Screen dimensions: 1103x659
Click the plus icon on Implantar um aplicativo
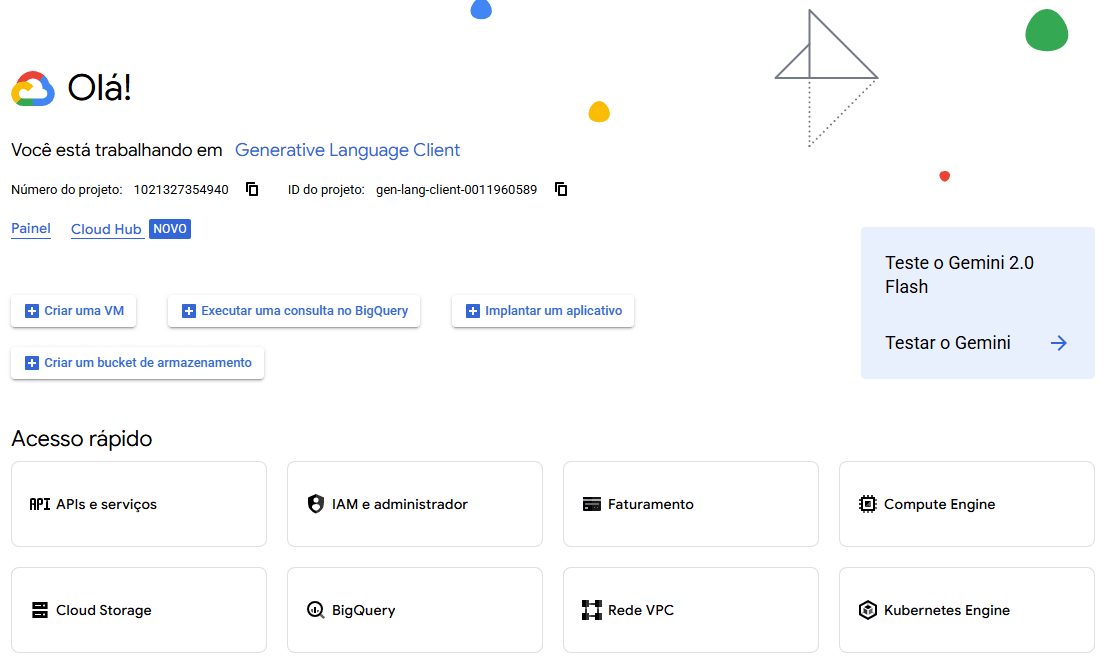pyautogui.click(x=473, y=311)
